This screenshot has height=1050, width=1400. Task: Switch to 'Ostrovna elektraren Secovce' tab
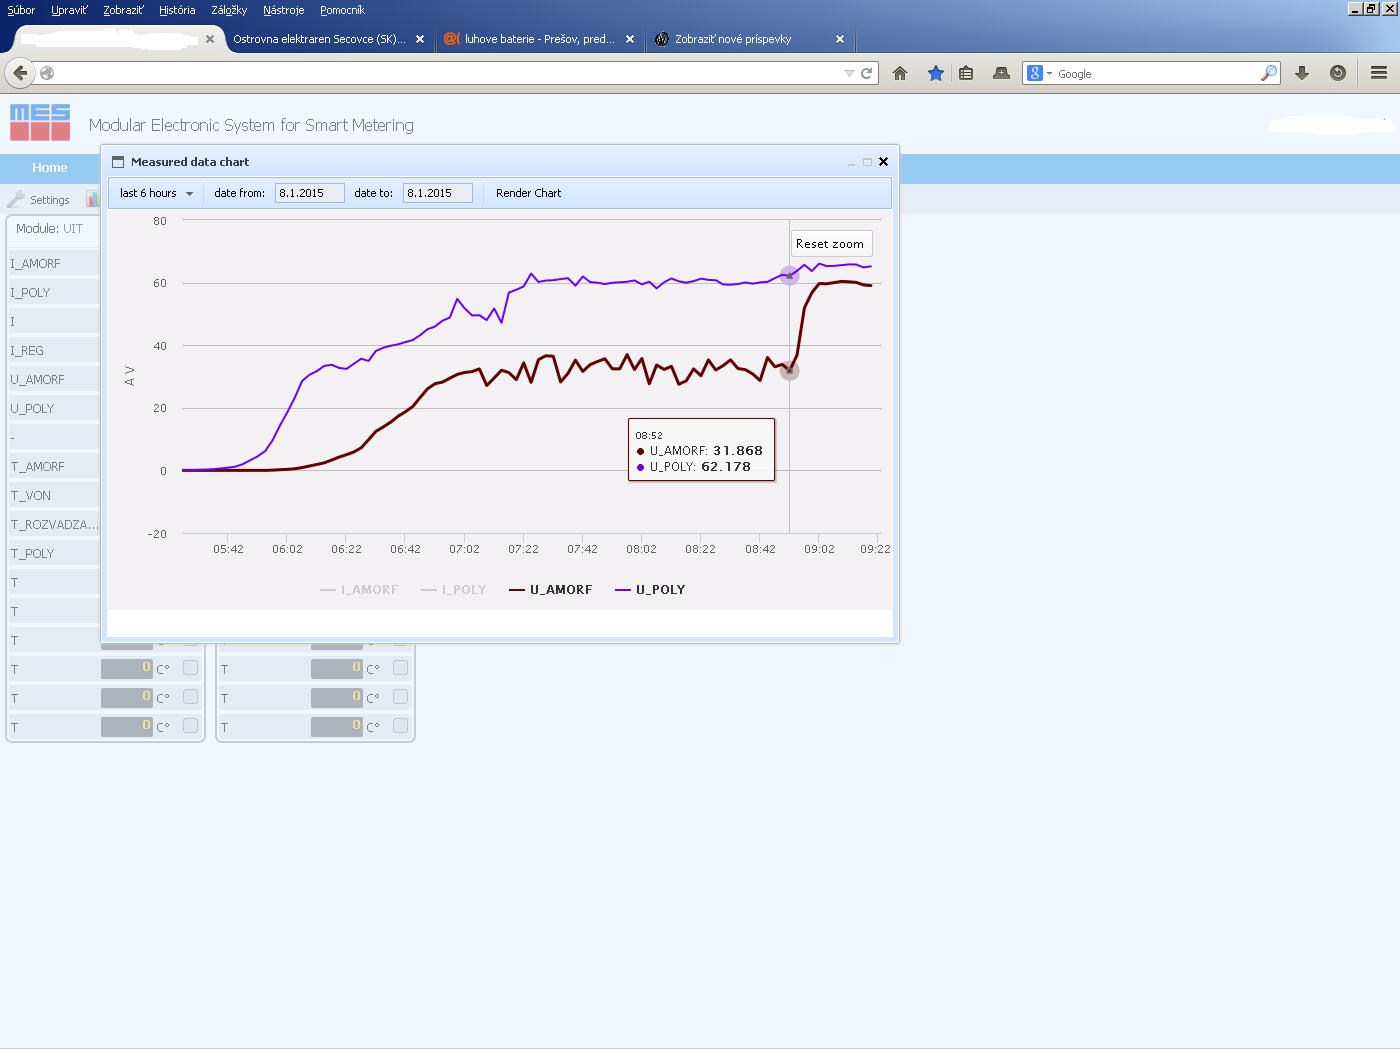pyautogui.click(x=319, y=39)
